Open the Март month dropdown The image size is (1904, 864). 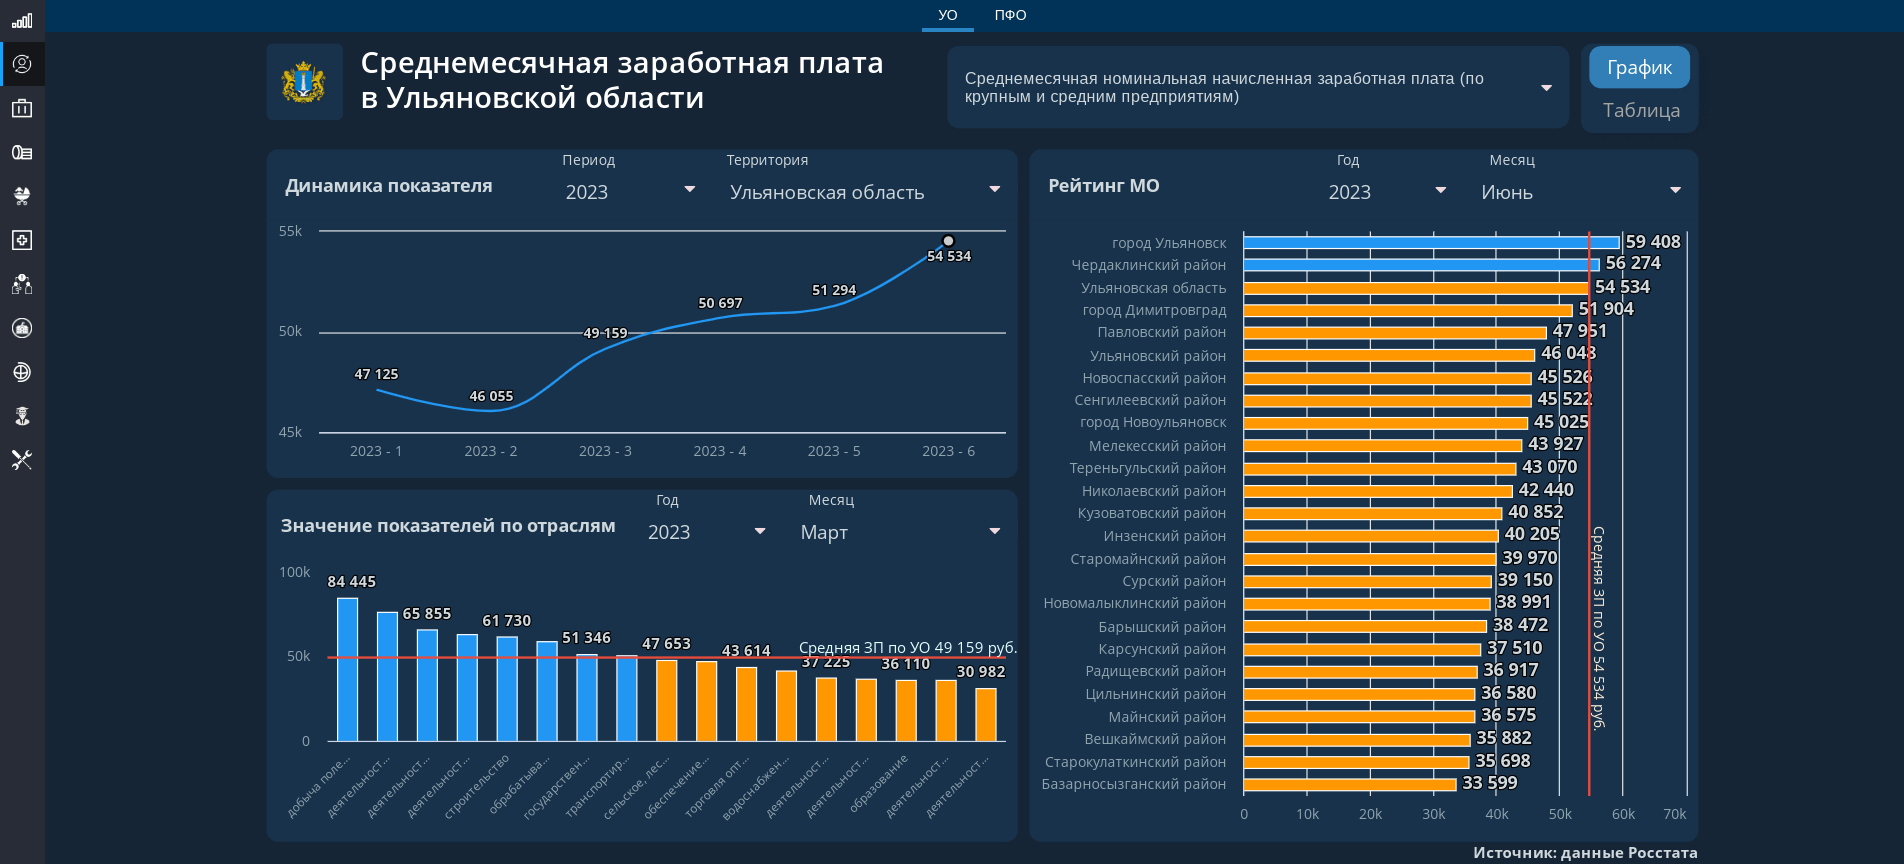(900, 531)
